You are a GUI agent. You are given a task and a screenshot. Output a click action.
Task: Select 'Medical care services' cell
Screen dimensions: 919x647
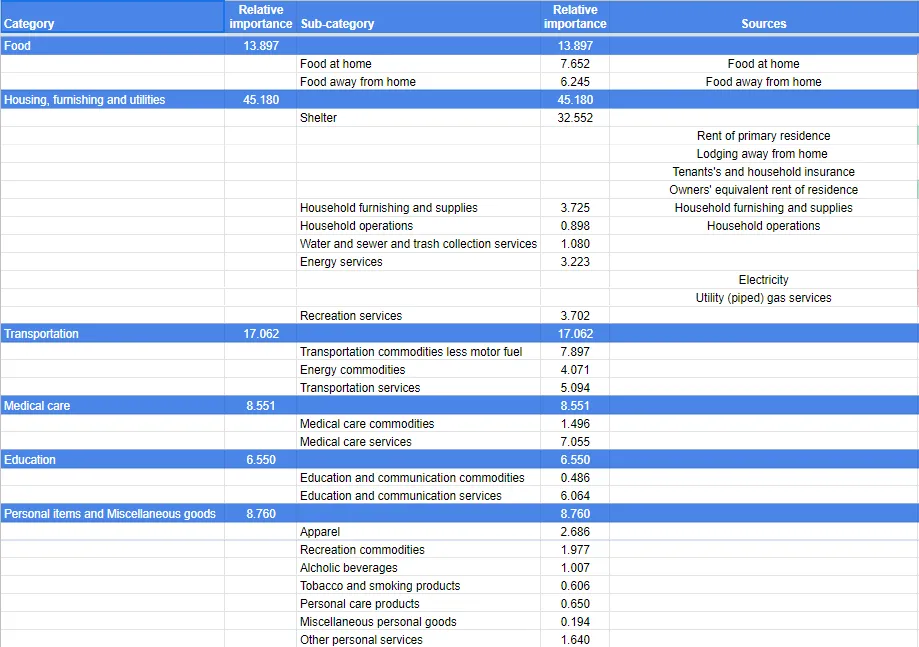click(418, 442)
